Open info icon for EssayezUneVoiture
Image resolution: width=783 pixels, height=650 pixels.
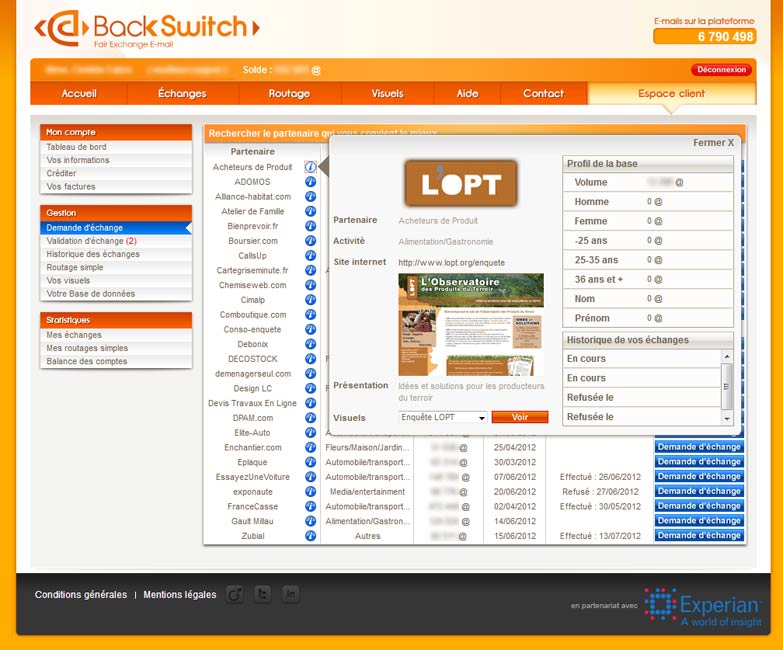click(x=310, y=476)
